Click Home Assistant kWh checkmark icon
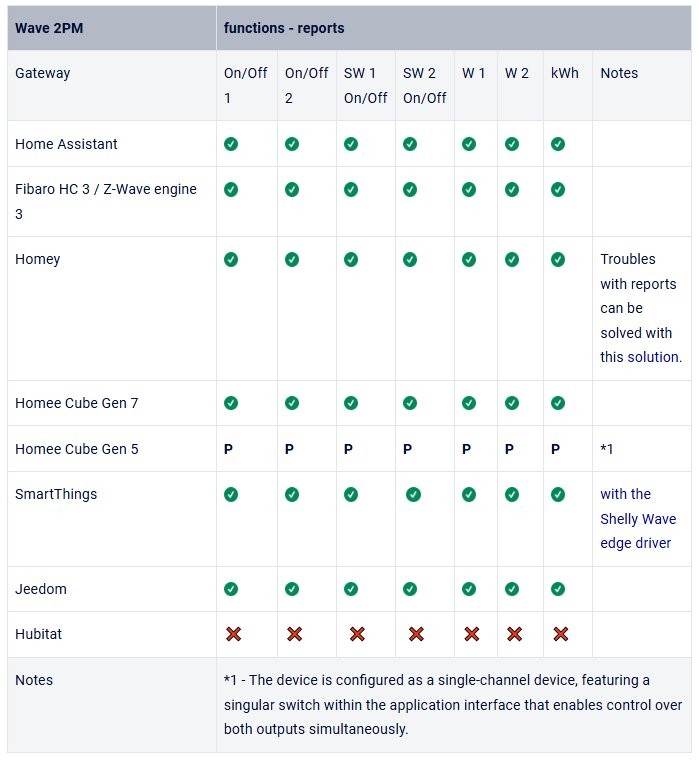 (x=558, y=144)
